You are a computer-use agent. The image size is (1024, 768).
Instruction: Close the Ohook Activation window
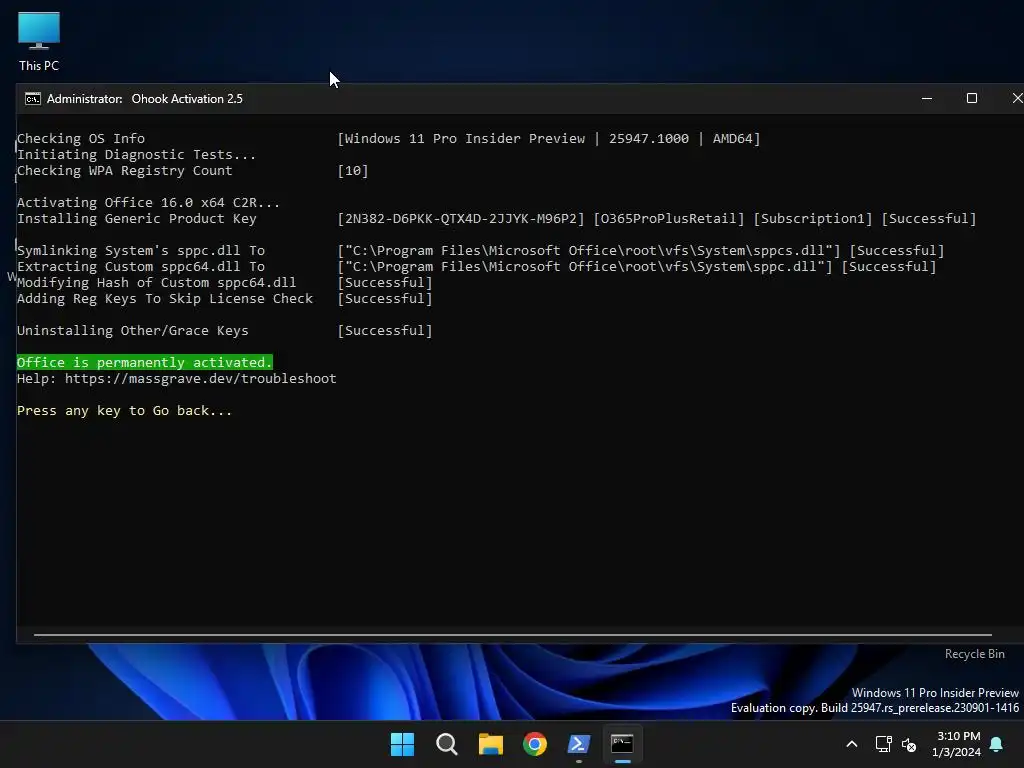[x=1016, y=99]
